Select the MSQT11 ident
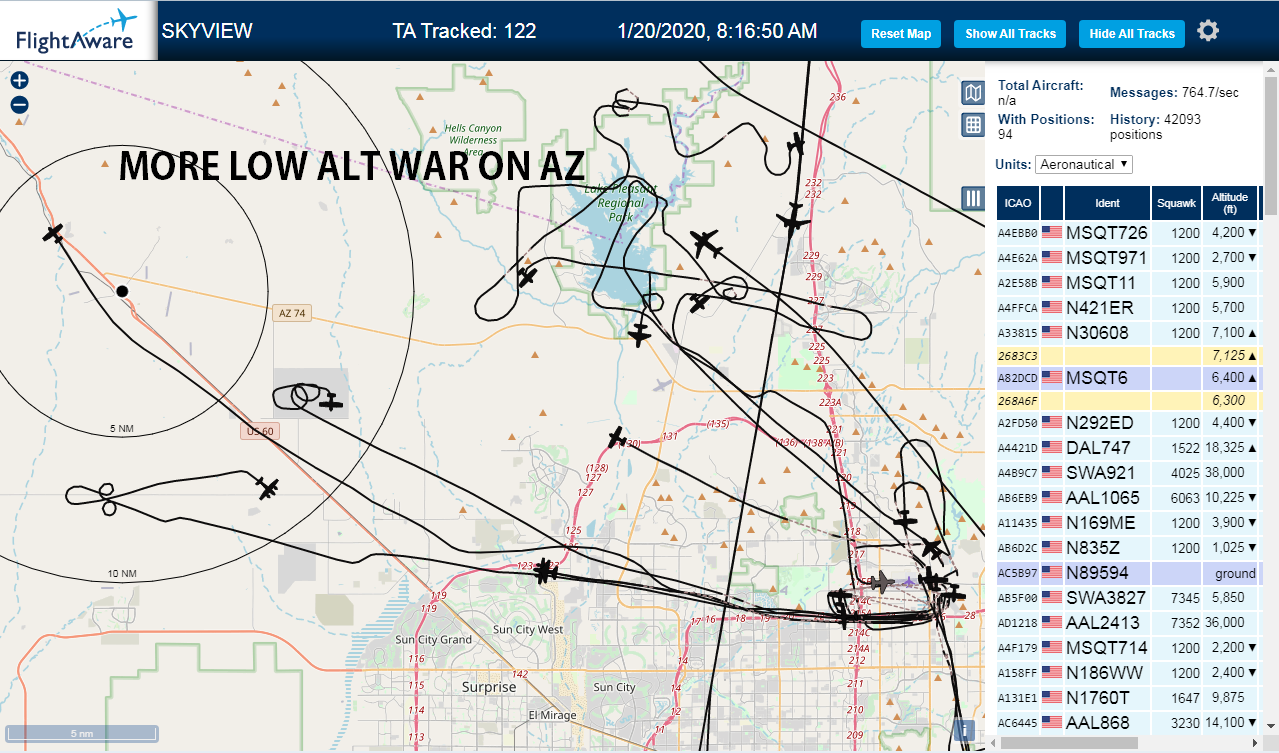Image resolution: width=1279 pixels, height=753 pixels. click(x=1101, y=283)
